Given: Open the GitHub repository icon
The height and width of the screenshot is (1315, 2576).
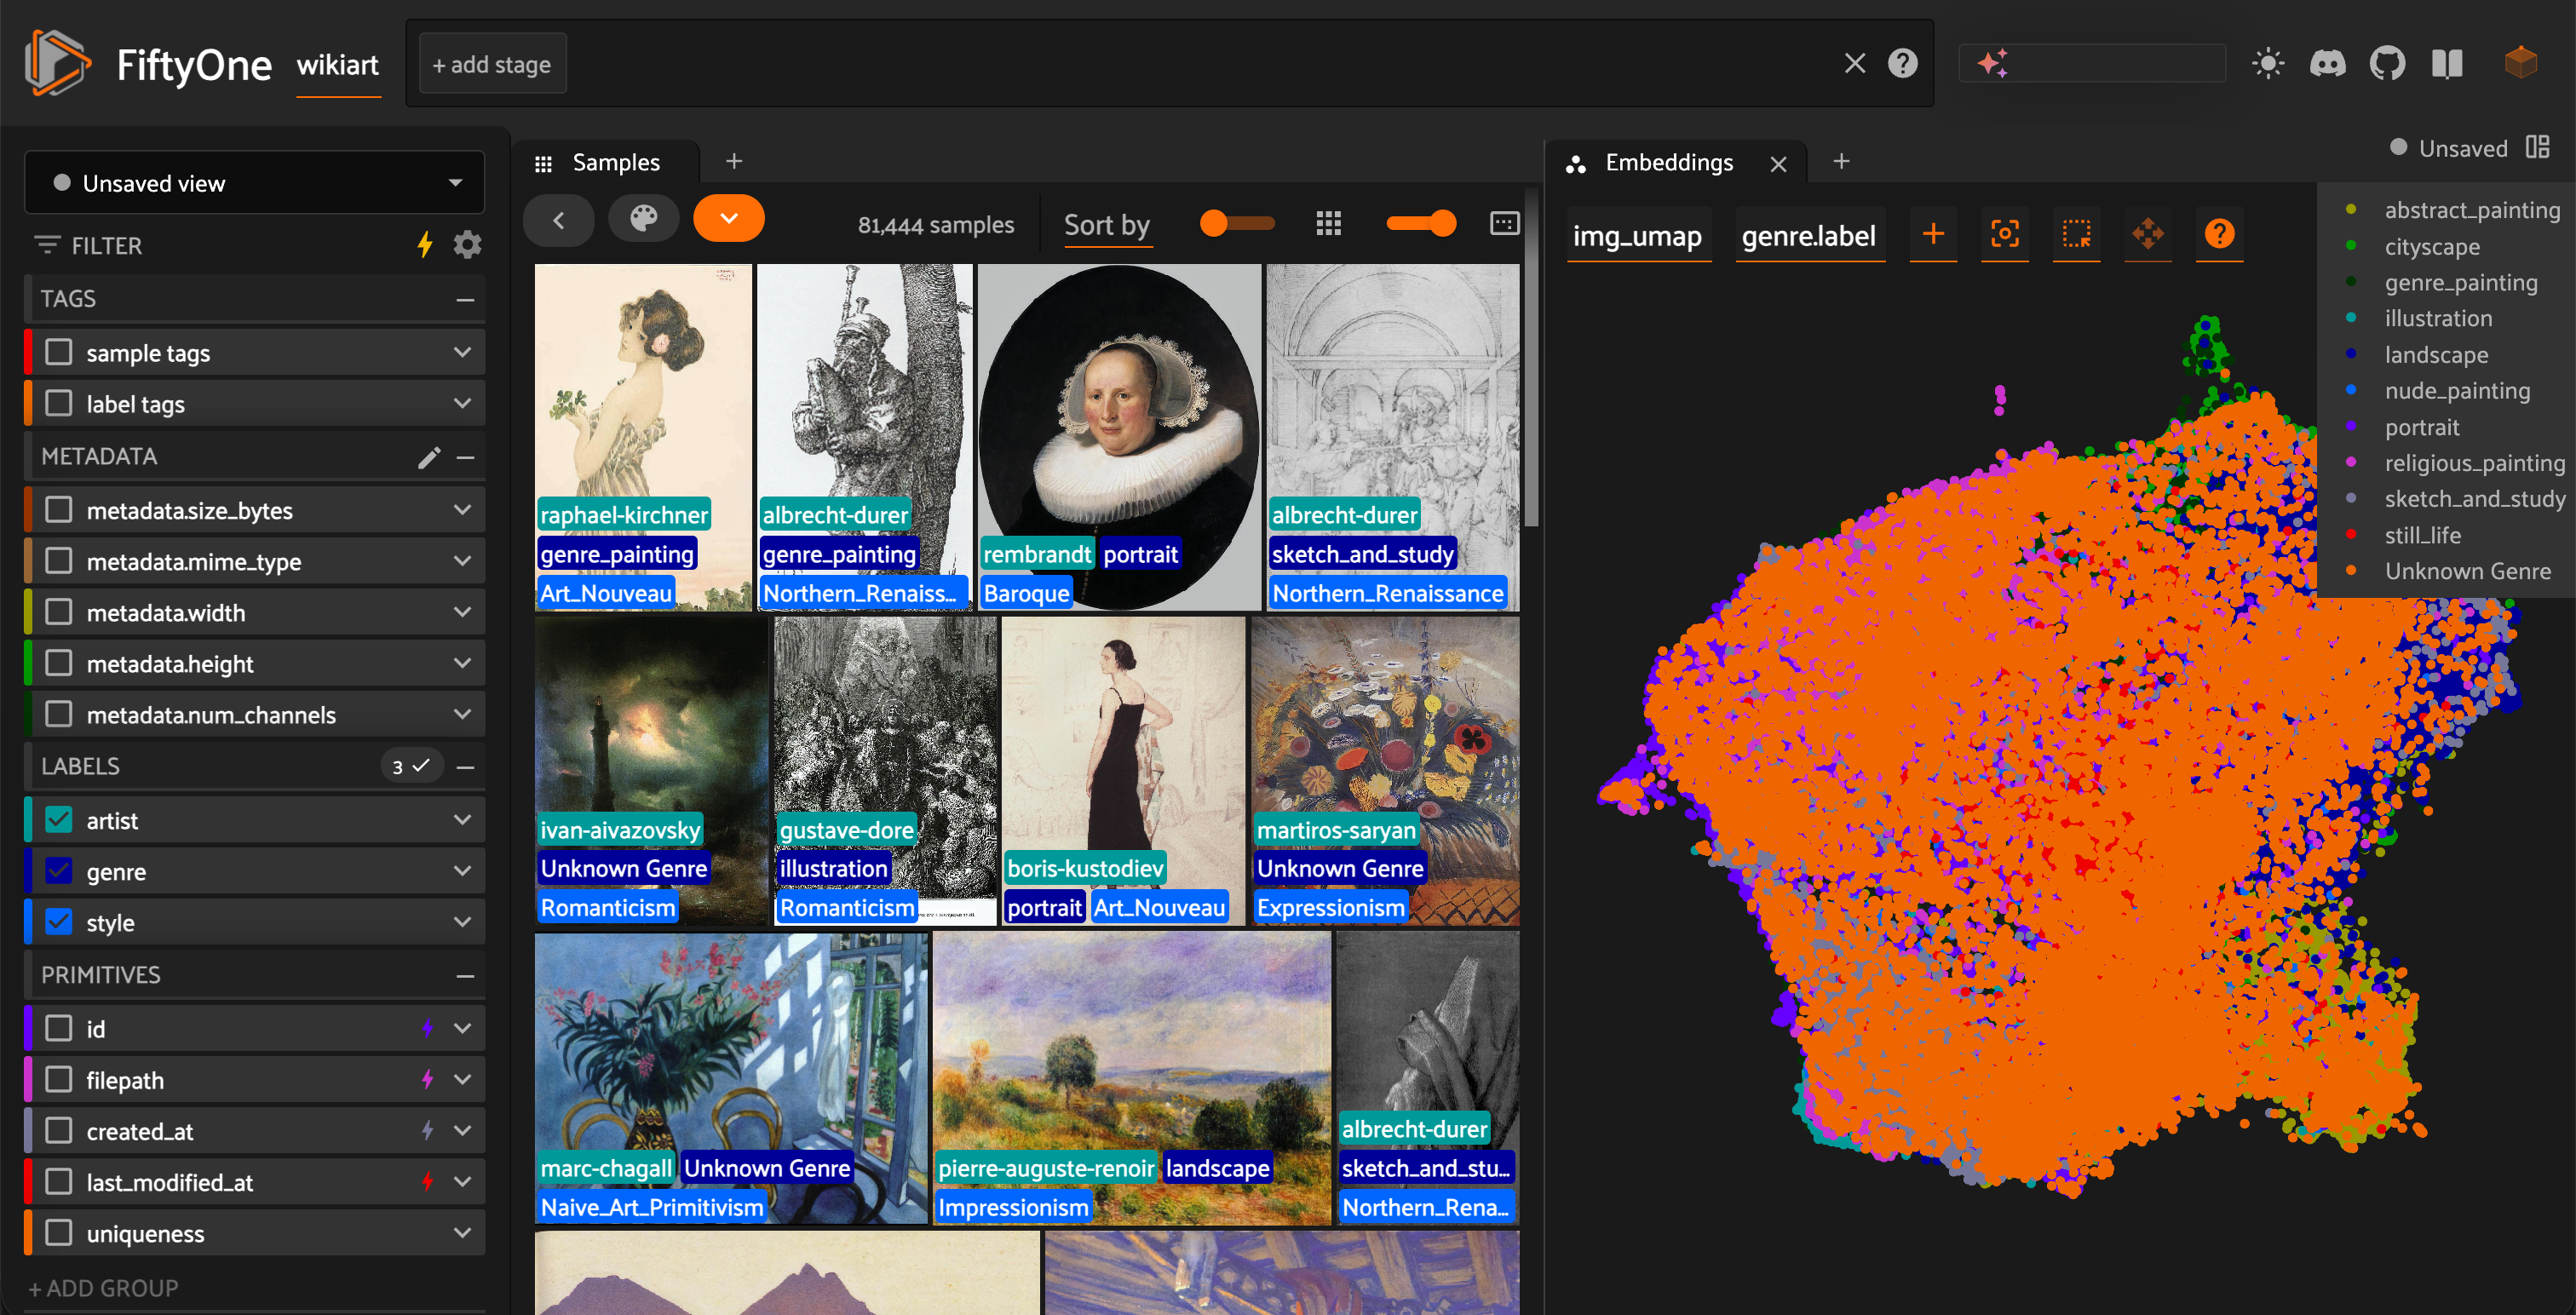Looking at the screenshot, I should click(x=2387, y=64).
